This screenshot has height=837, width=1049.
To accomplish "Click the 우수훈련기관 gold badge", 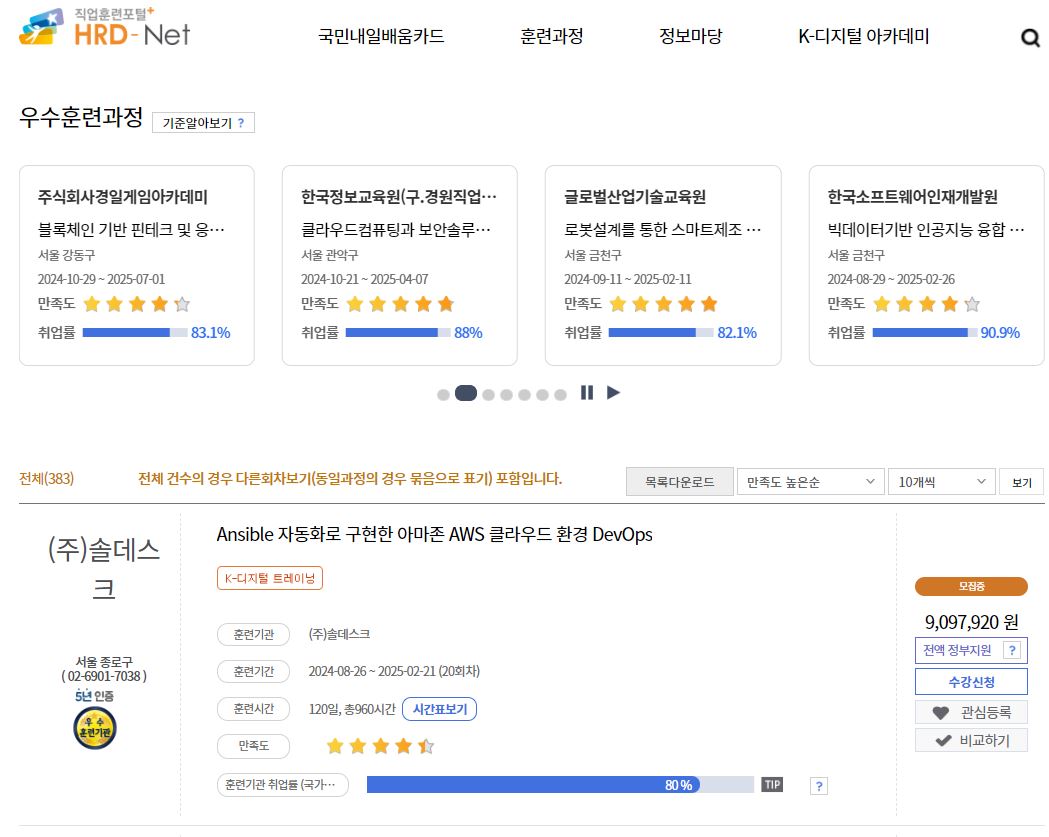I will click(95, 728).
